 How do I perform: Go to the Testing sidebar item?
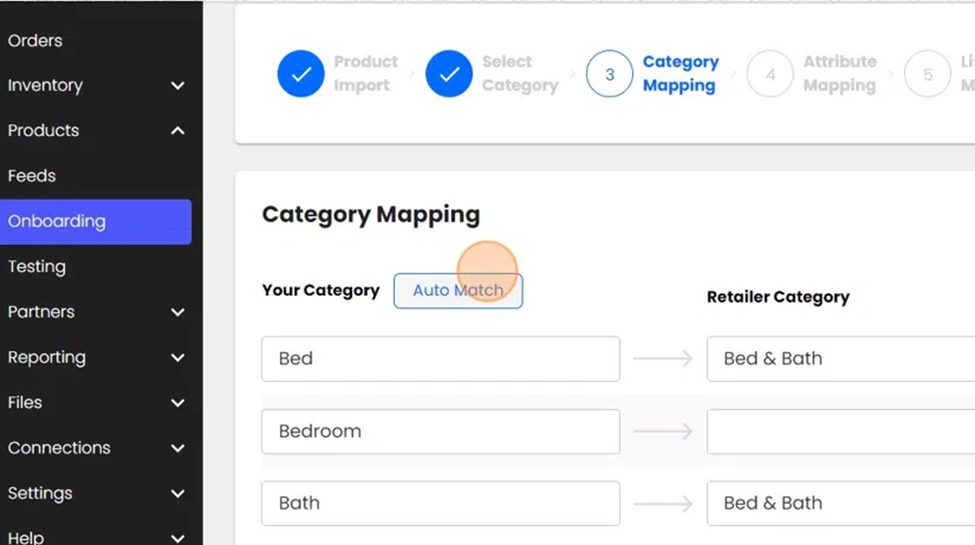point(37,267)
